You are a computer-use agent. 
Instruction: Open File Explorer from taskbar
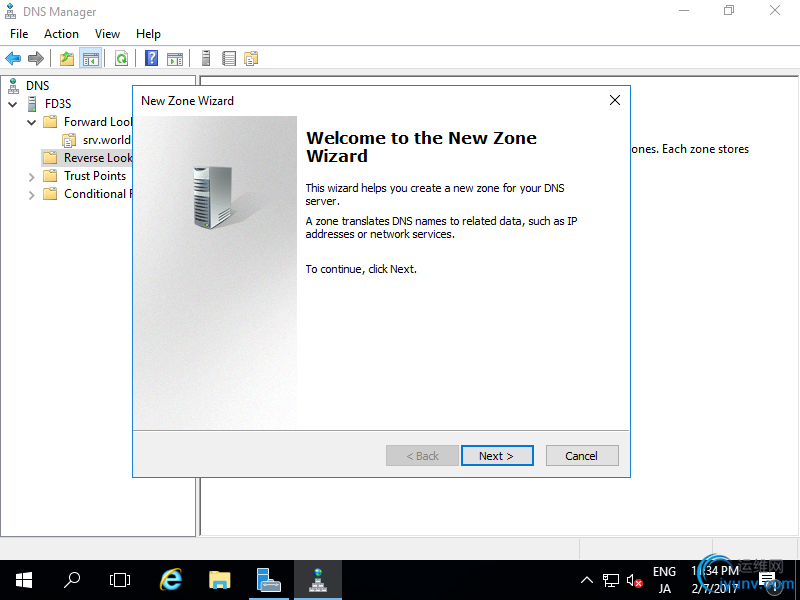[220, 580]
